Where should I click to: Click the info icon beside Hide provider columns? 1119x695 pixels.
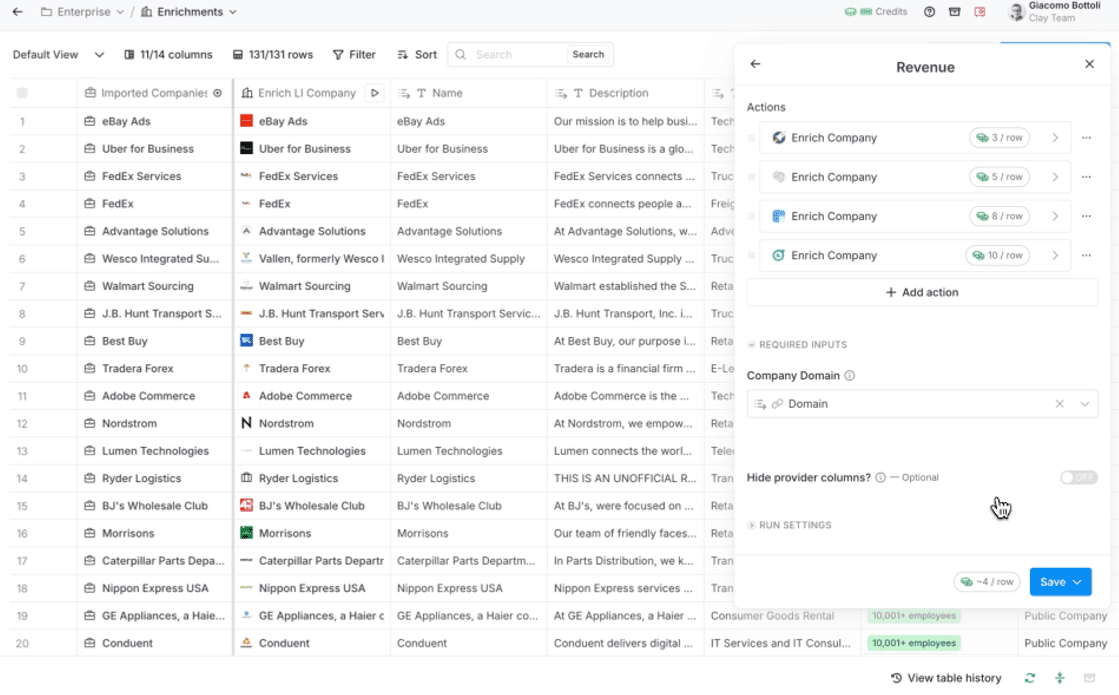[x=881, y=477]
